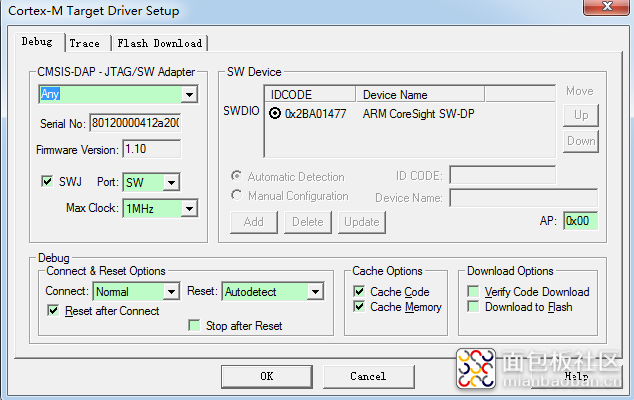The height and width of the screenshot is (400, 634).
Task: Click the IDCODE column header
Action: point(310,94)
